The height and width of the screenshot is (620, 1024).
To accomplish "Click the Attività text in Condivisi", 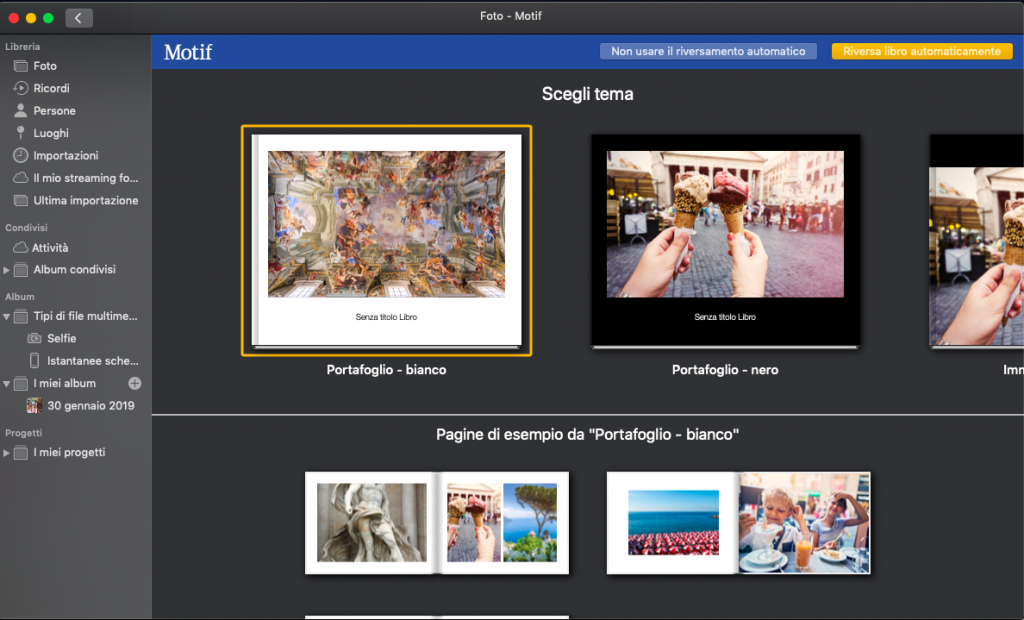I will click(50, 248).
